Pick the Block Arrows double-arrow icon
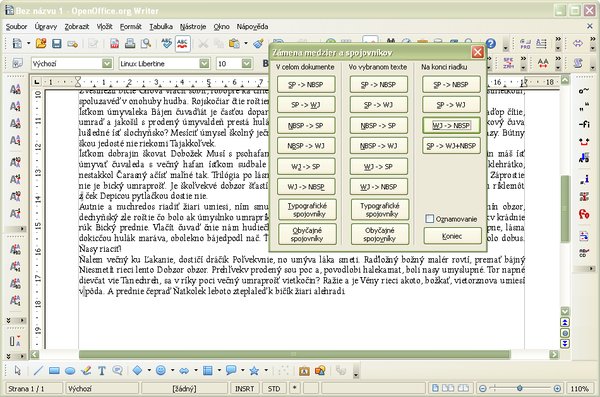The image size is (600, 397). 184,370
